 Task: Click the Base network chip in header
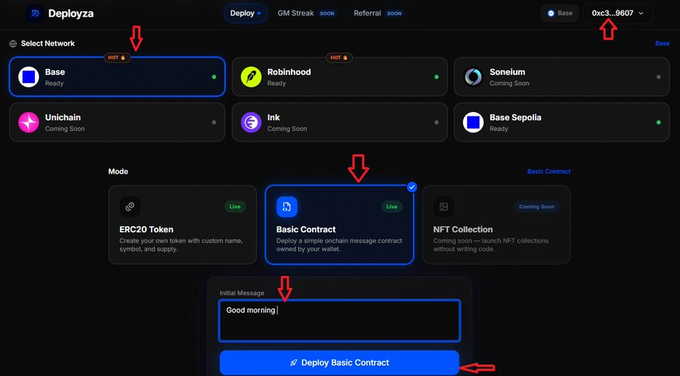560,13
